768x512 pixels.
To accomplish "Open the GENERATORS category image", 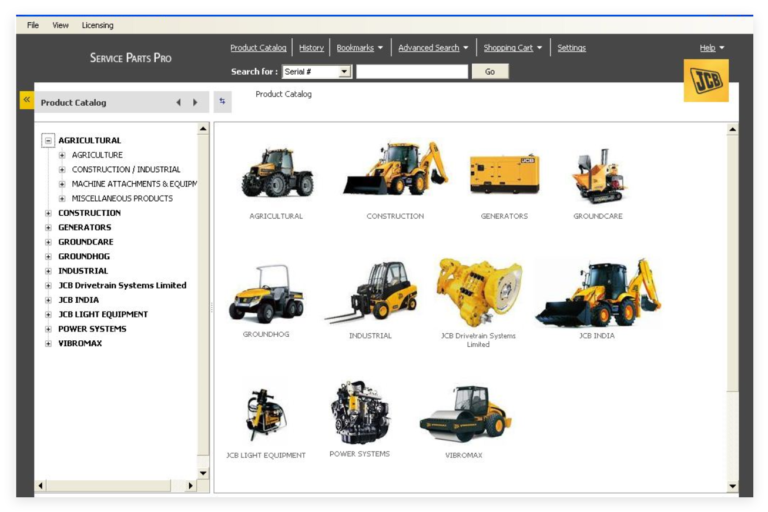I will 504,174.
